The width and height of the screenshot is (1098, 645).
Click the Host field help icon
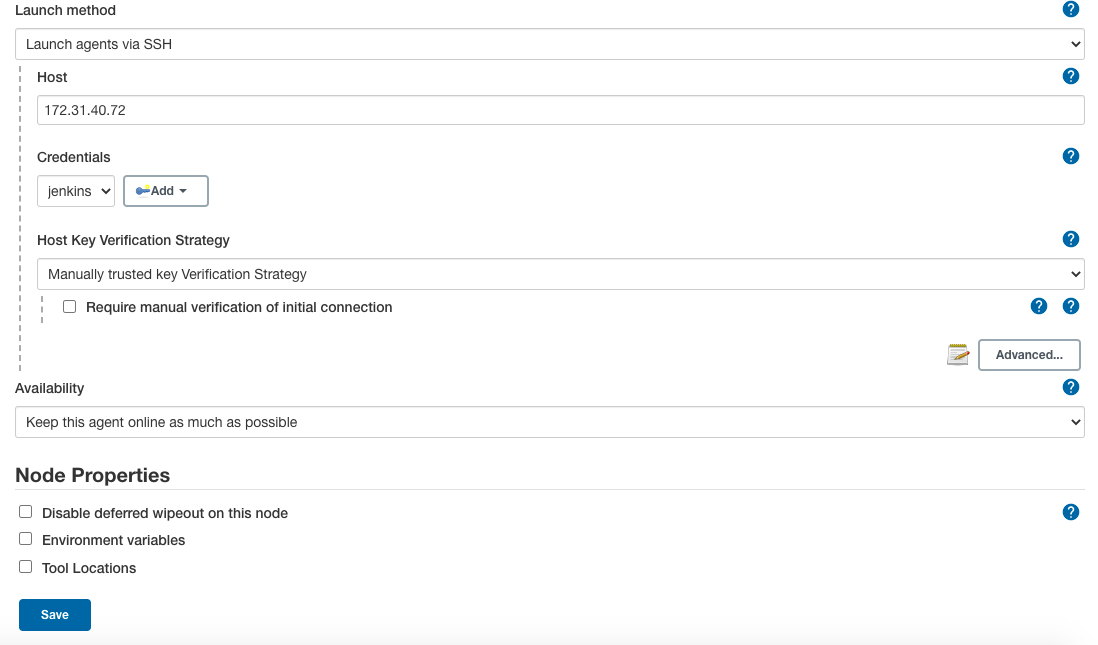click(1071, 76)
